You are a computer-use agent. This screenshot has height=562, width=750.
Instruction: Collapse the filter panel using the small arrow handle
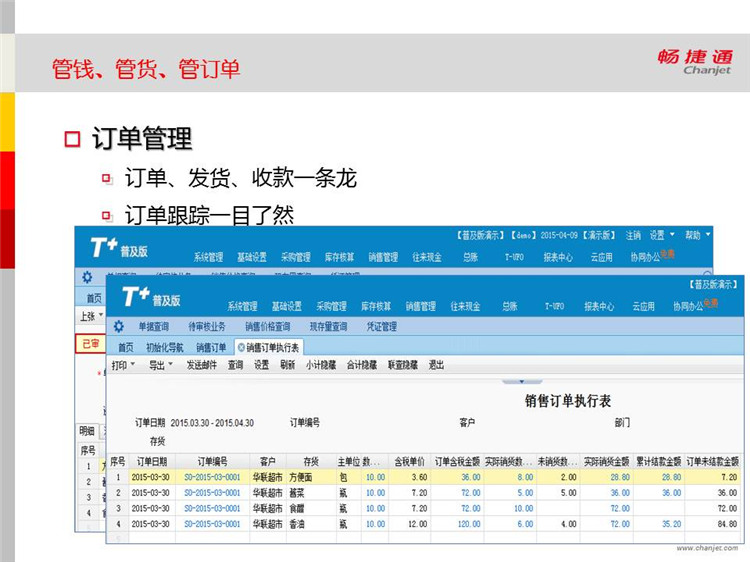[x=521, y=382]
